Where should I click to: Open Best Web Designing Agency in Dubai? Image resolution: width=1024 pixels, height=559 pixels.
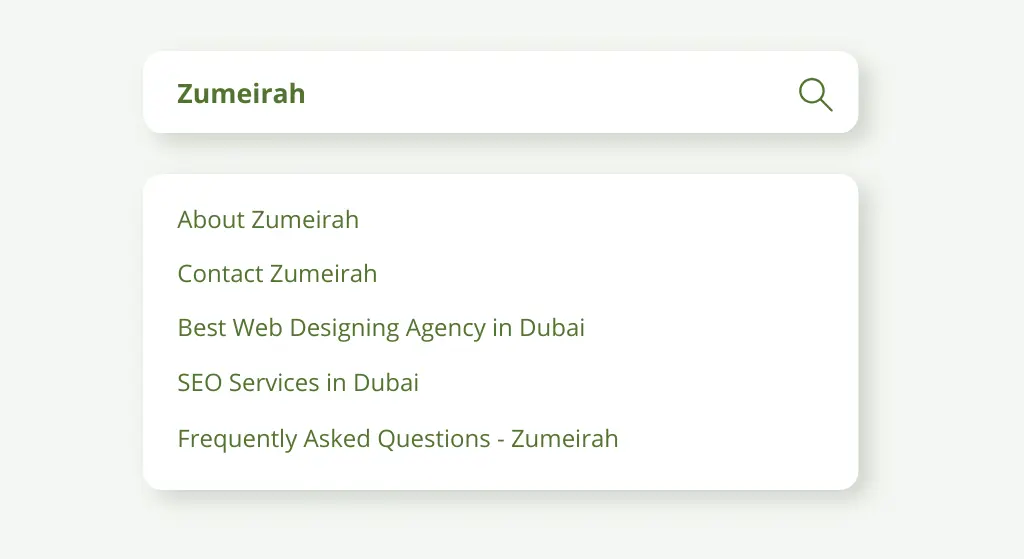click(x=381, y=327)
